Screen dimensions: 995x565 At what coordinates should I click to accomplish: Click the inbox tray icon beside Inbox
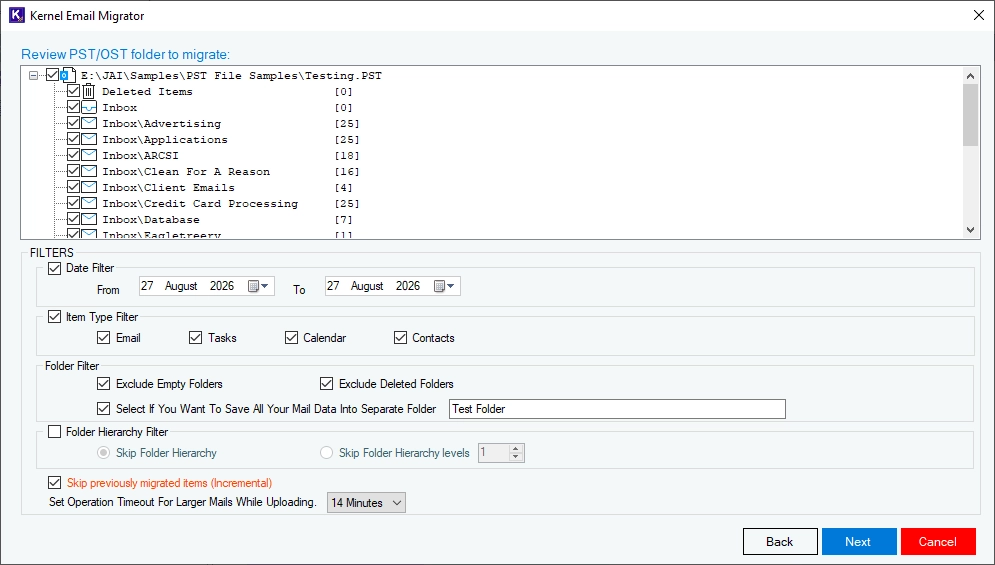tap(89, 107)
